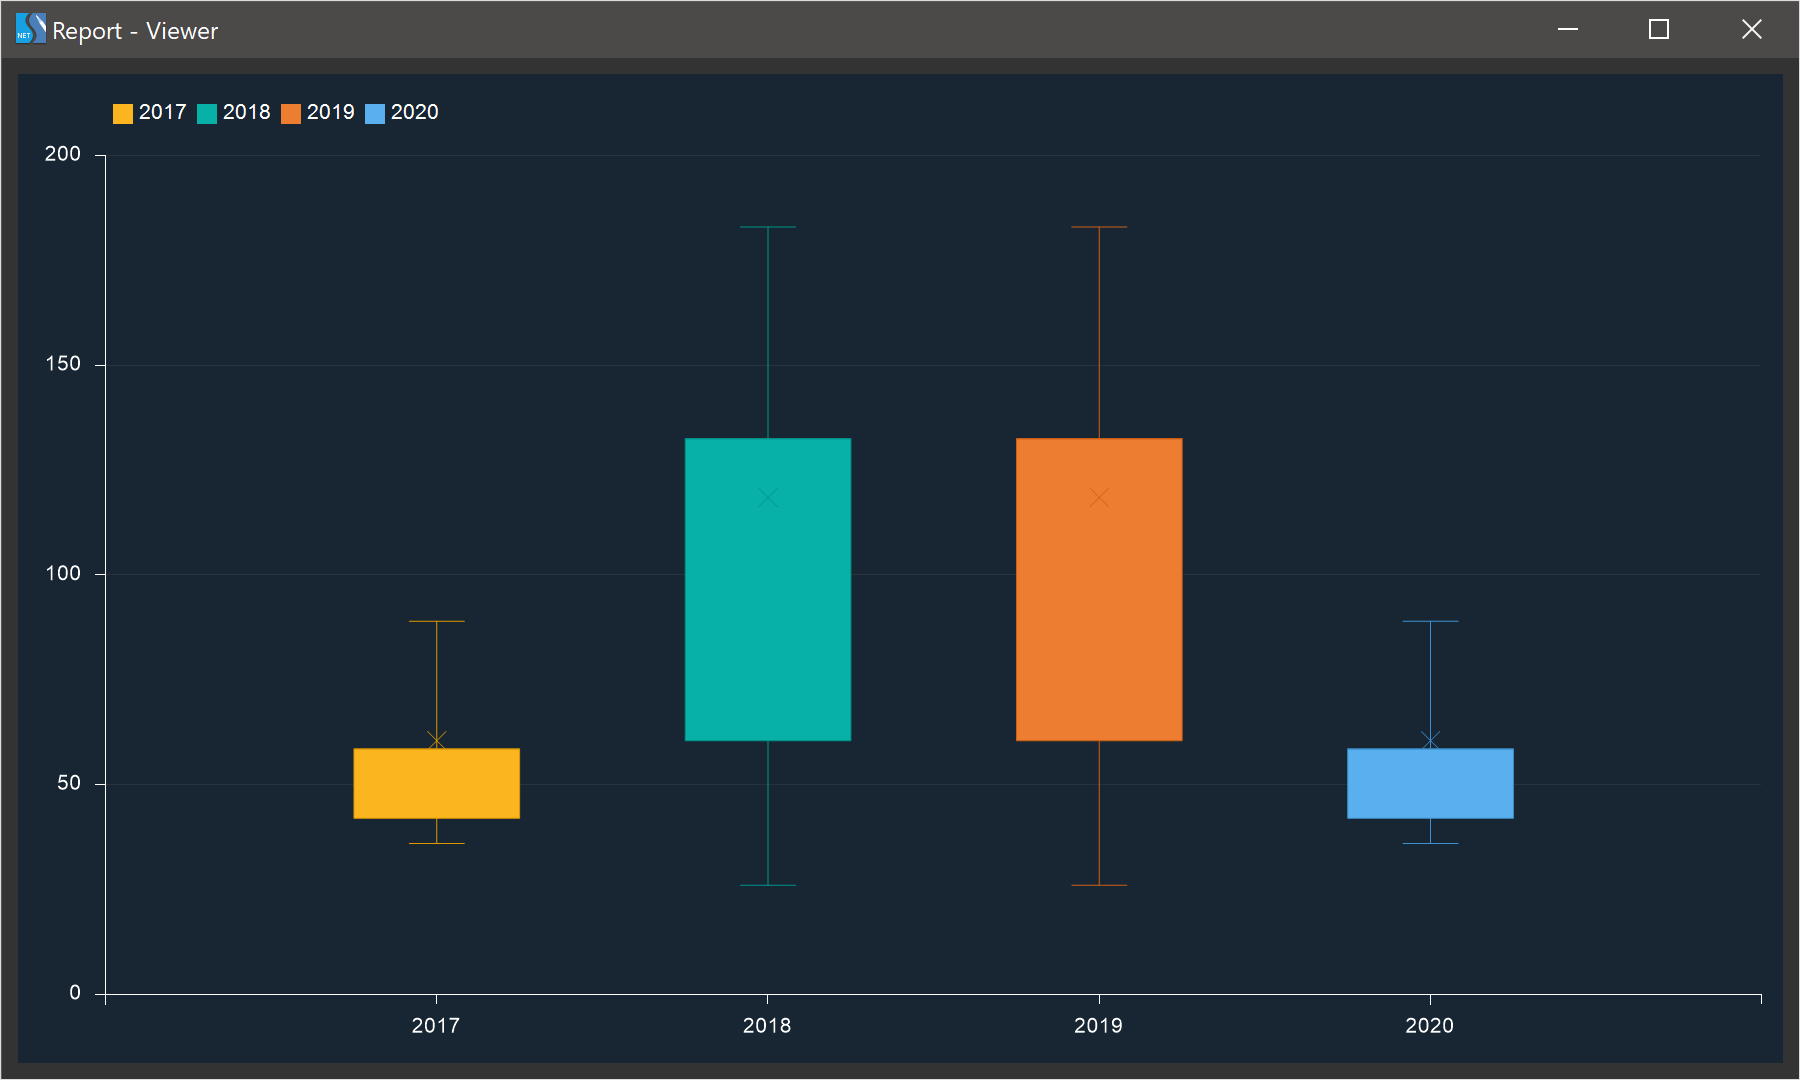Click the 2019 legend label text
Image resolution: width=1800 pixels, height=1080 pixels.
point(331,112)
